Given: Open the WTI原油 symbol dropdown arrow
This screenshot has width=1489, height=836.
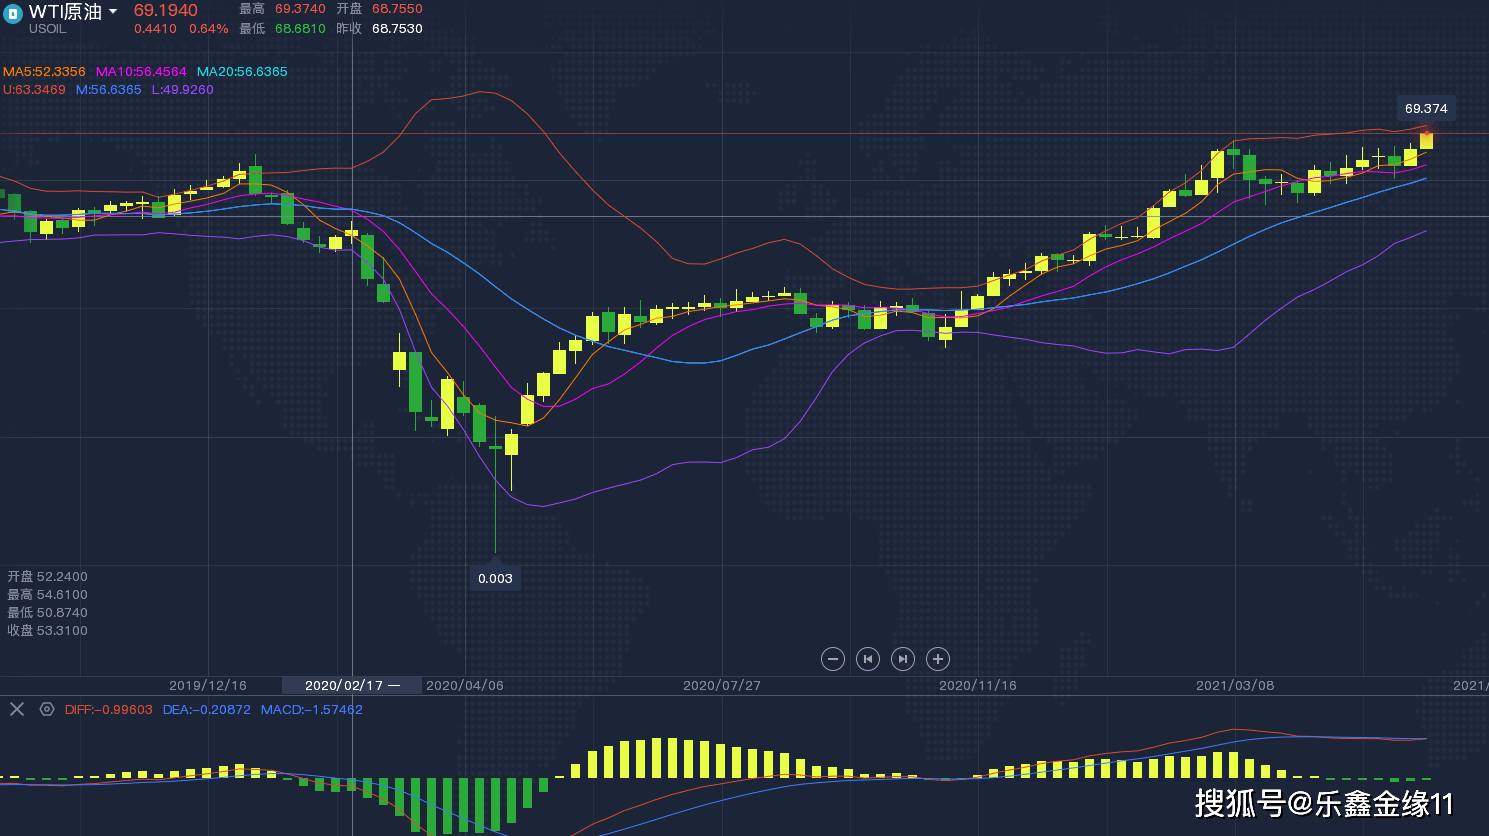Looking at the screenshot, I should (x=113, y=12).
